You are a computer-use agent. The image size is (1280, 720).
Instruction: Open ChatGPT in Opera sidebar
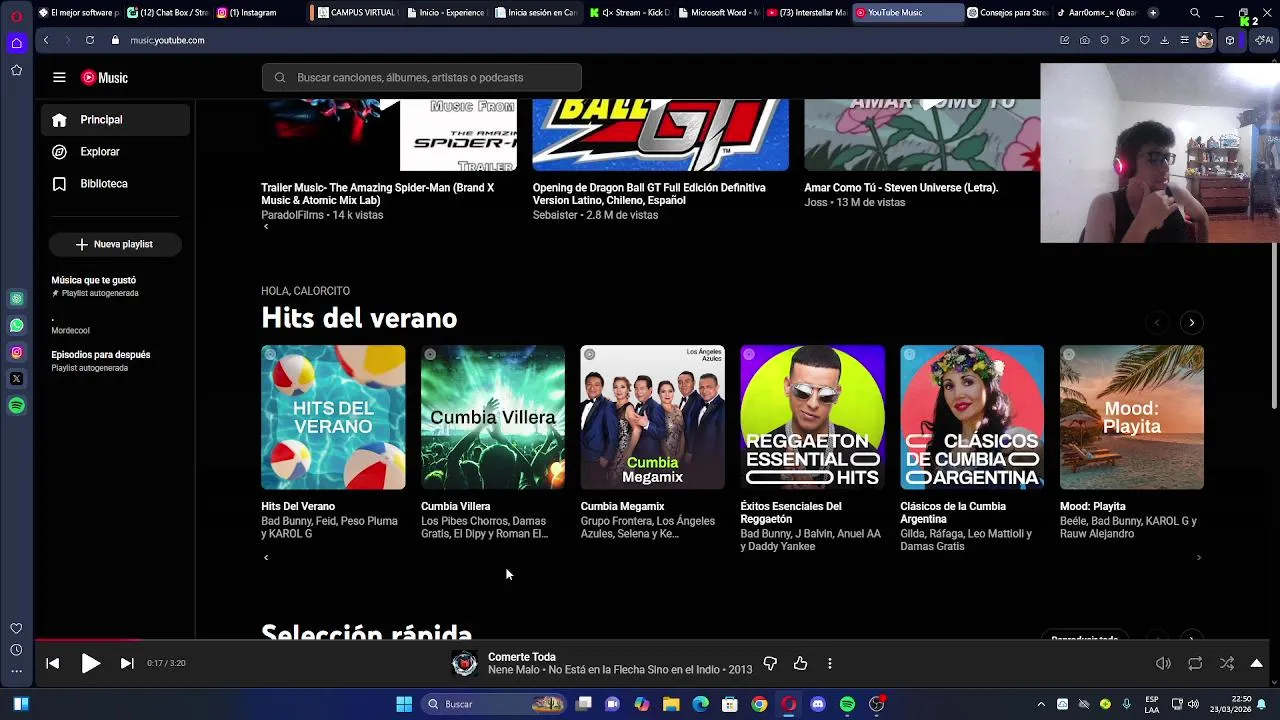pyautogui.click(x=16, y=299)
